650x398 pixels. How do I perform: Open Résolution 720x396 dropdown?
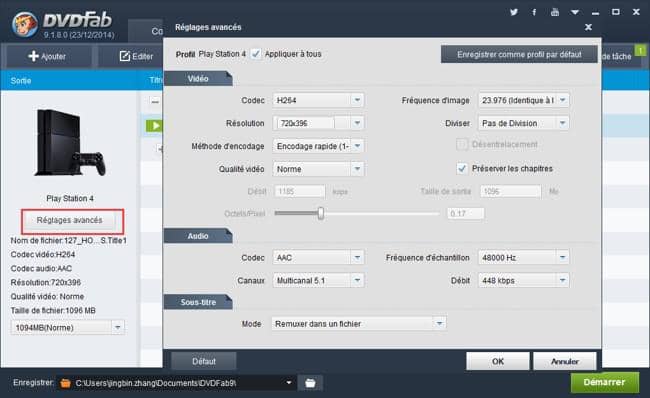click(318, 123)
